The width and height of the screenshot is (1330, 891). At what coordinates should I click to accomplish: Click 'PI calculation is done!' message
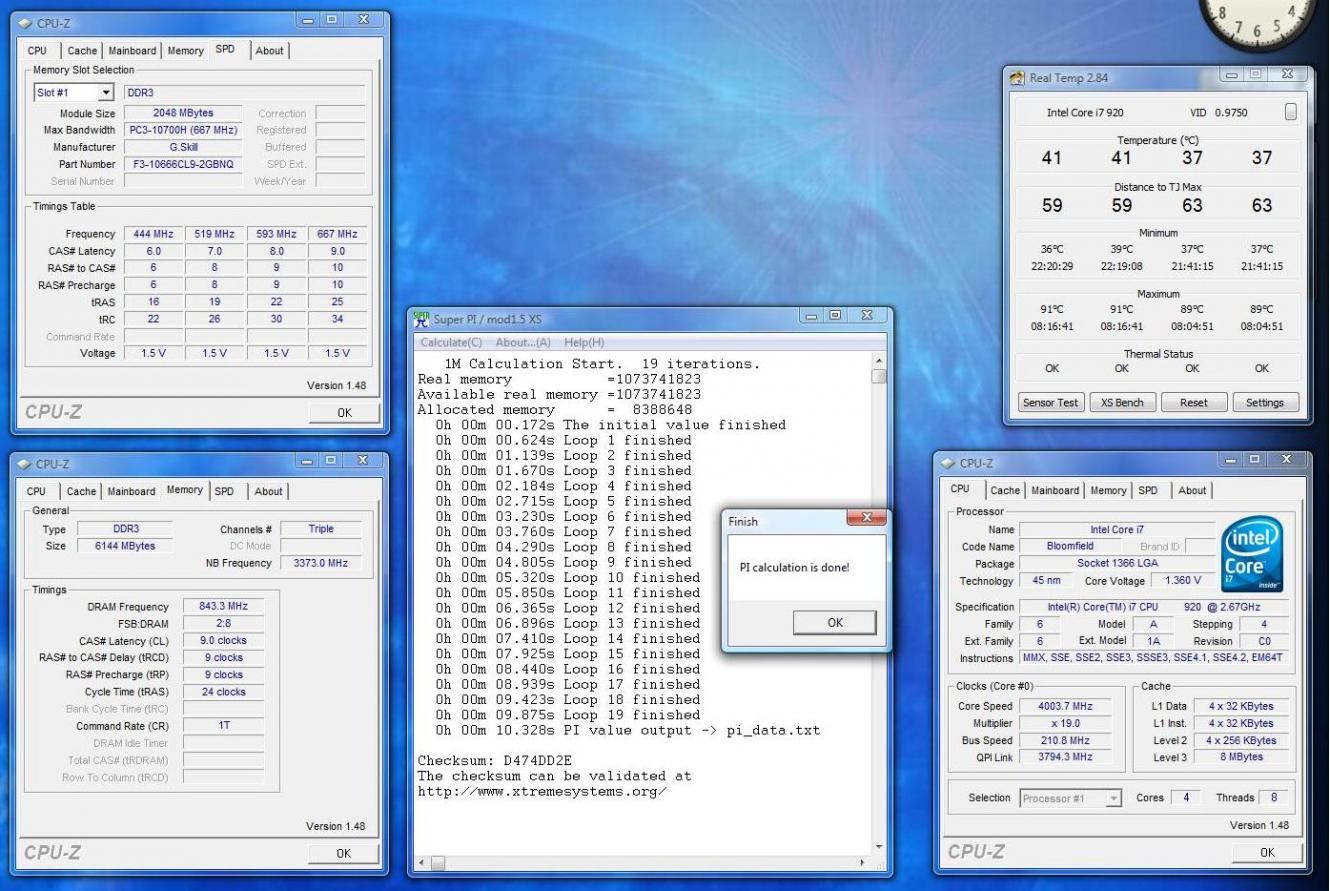tap(794, 568)
